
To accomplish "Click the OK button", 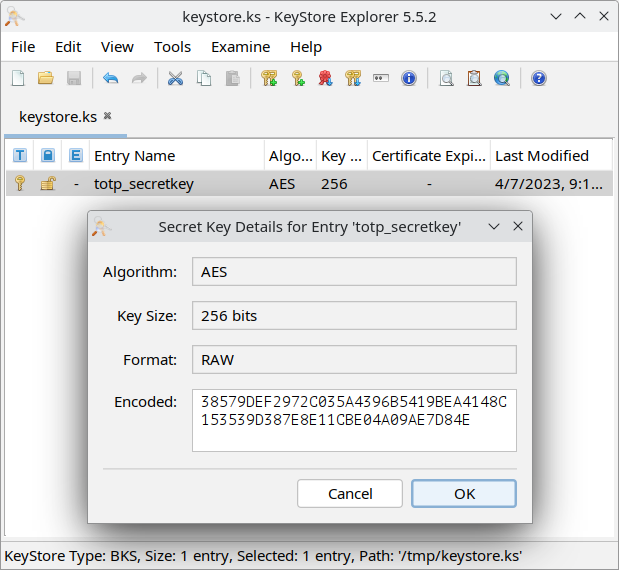I will click(464, 493).
